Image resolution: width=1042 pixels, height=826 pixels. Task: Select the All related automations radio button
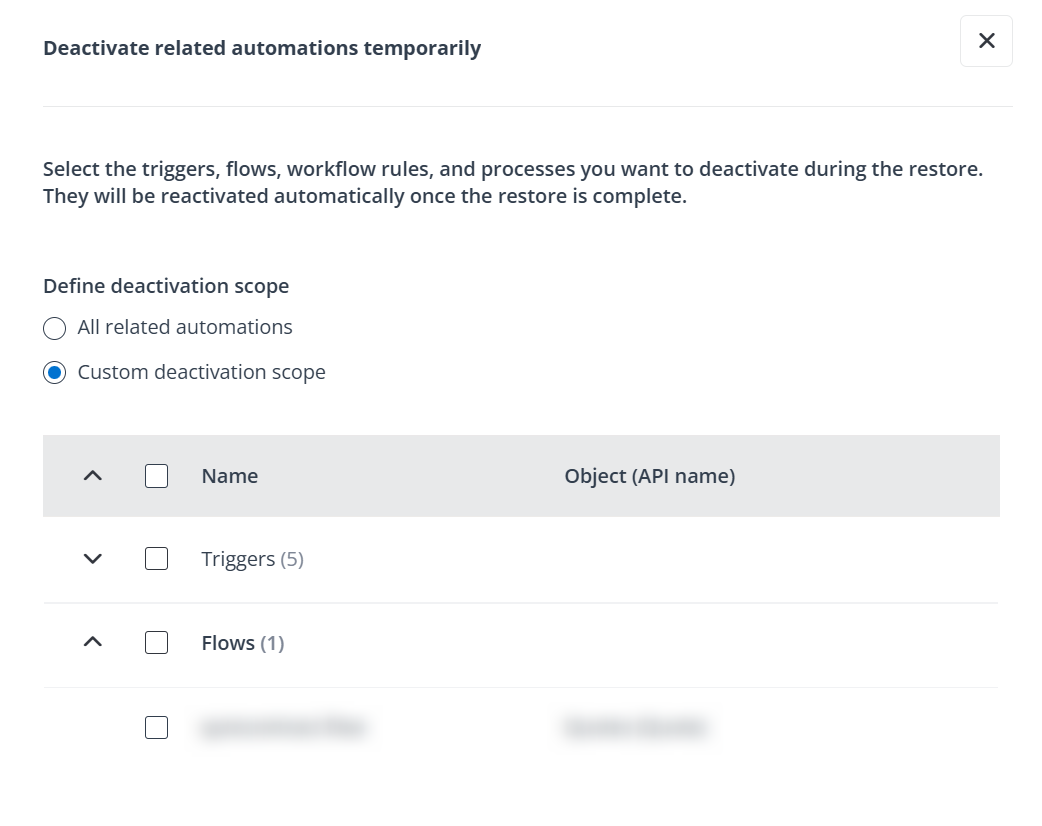pyautogui.click(x=55, y=328)
